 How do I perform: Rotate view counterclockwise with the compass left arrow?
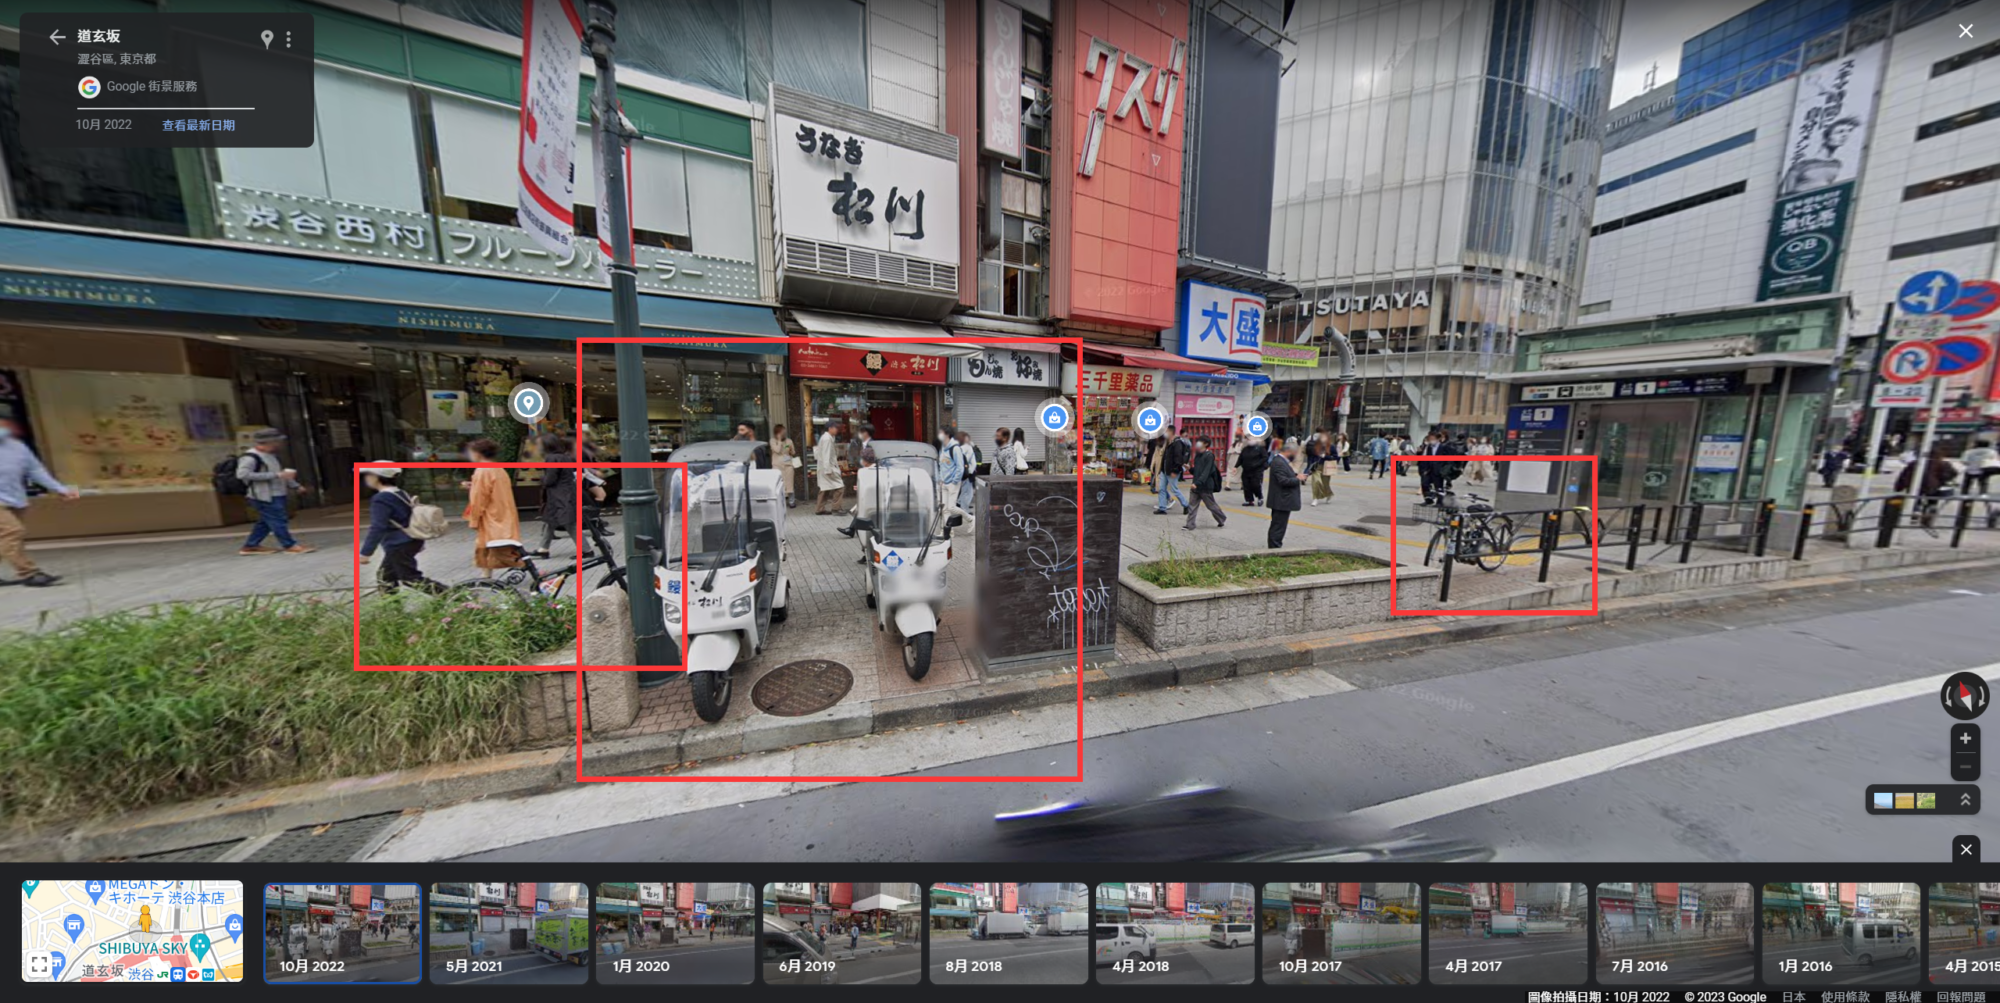pyautogui.click(x=1948, y=696)
